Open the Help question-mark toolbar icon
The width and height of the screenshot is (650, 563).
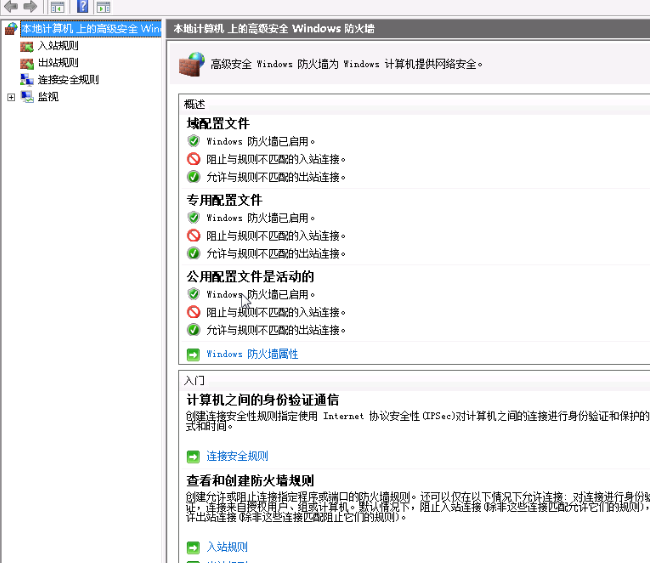tap(82, 6)
